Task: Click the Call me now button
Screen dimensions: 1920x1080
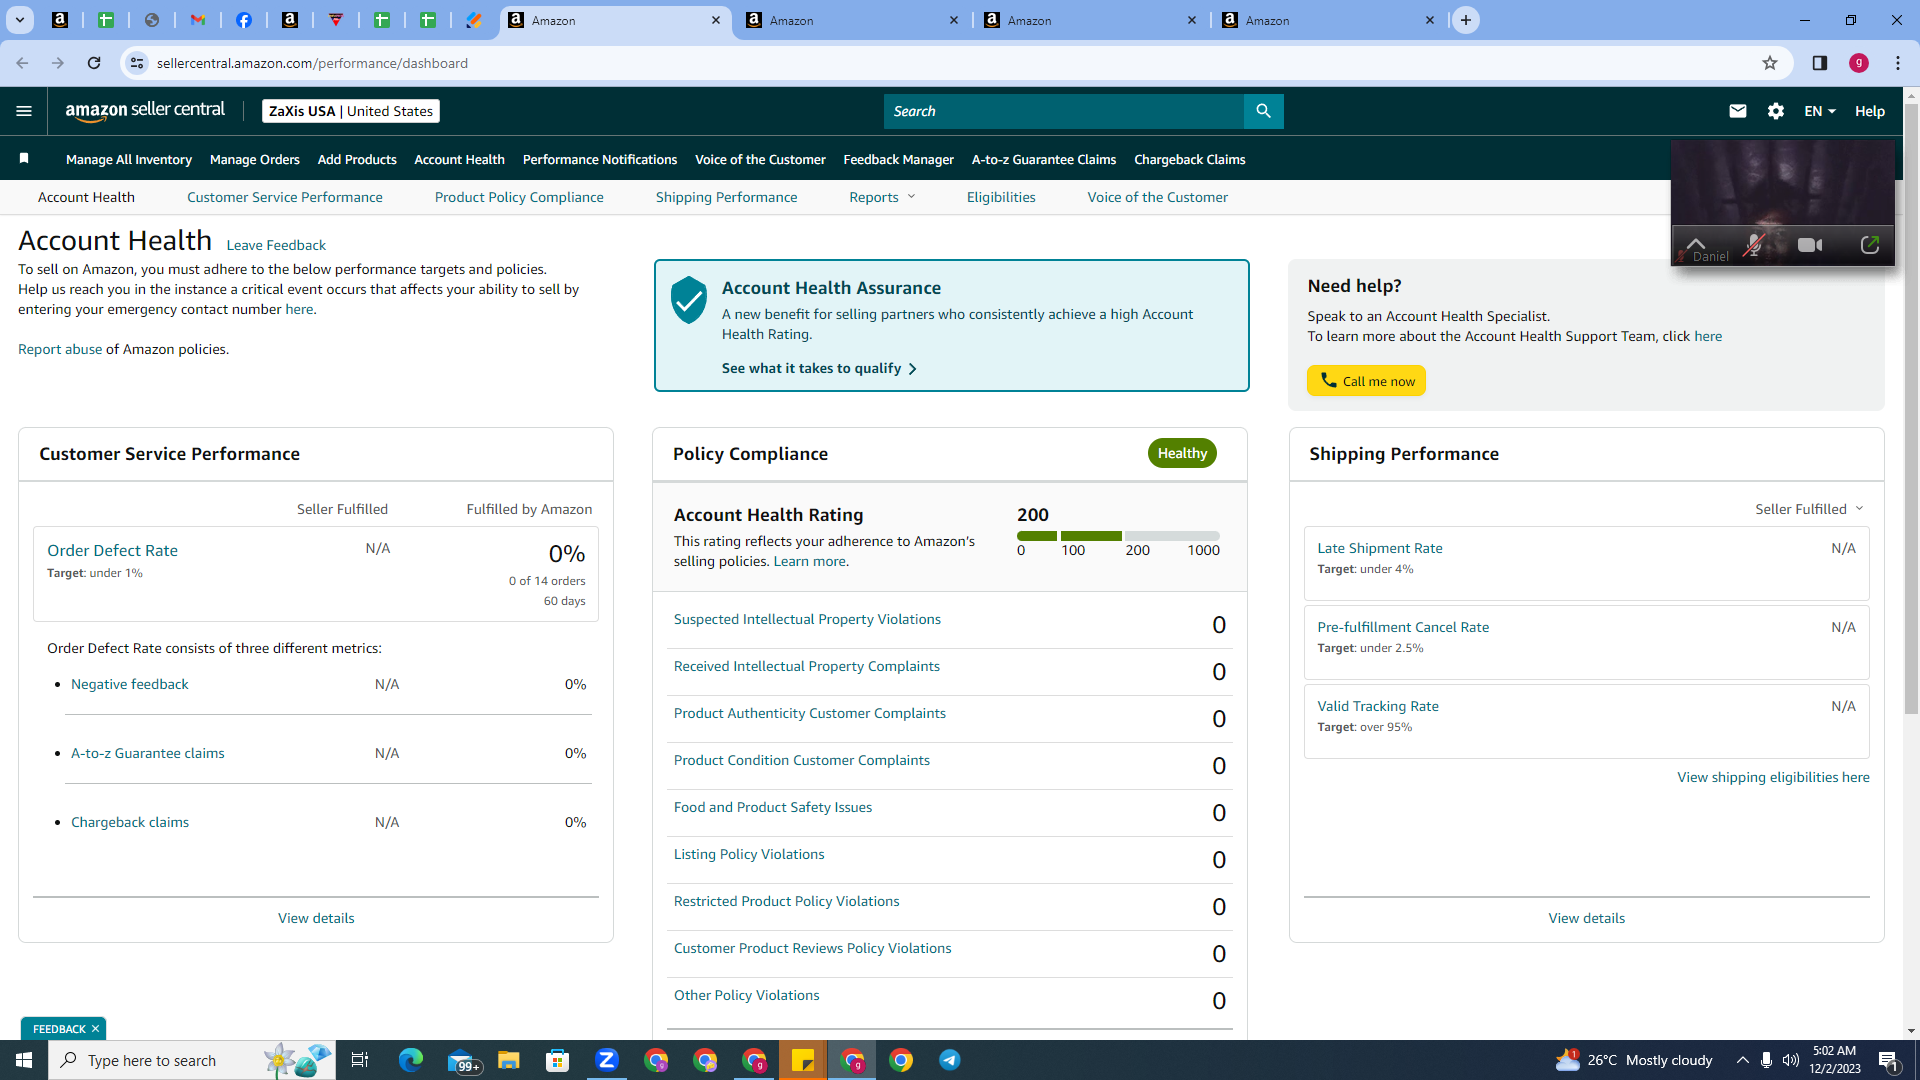Action: pos(1366,381)
